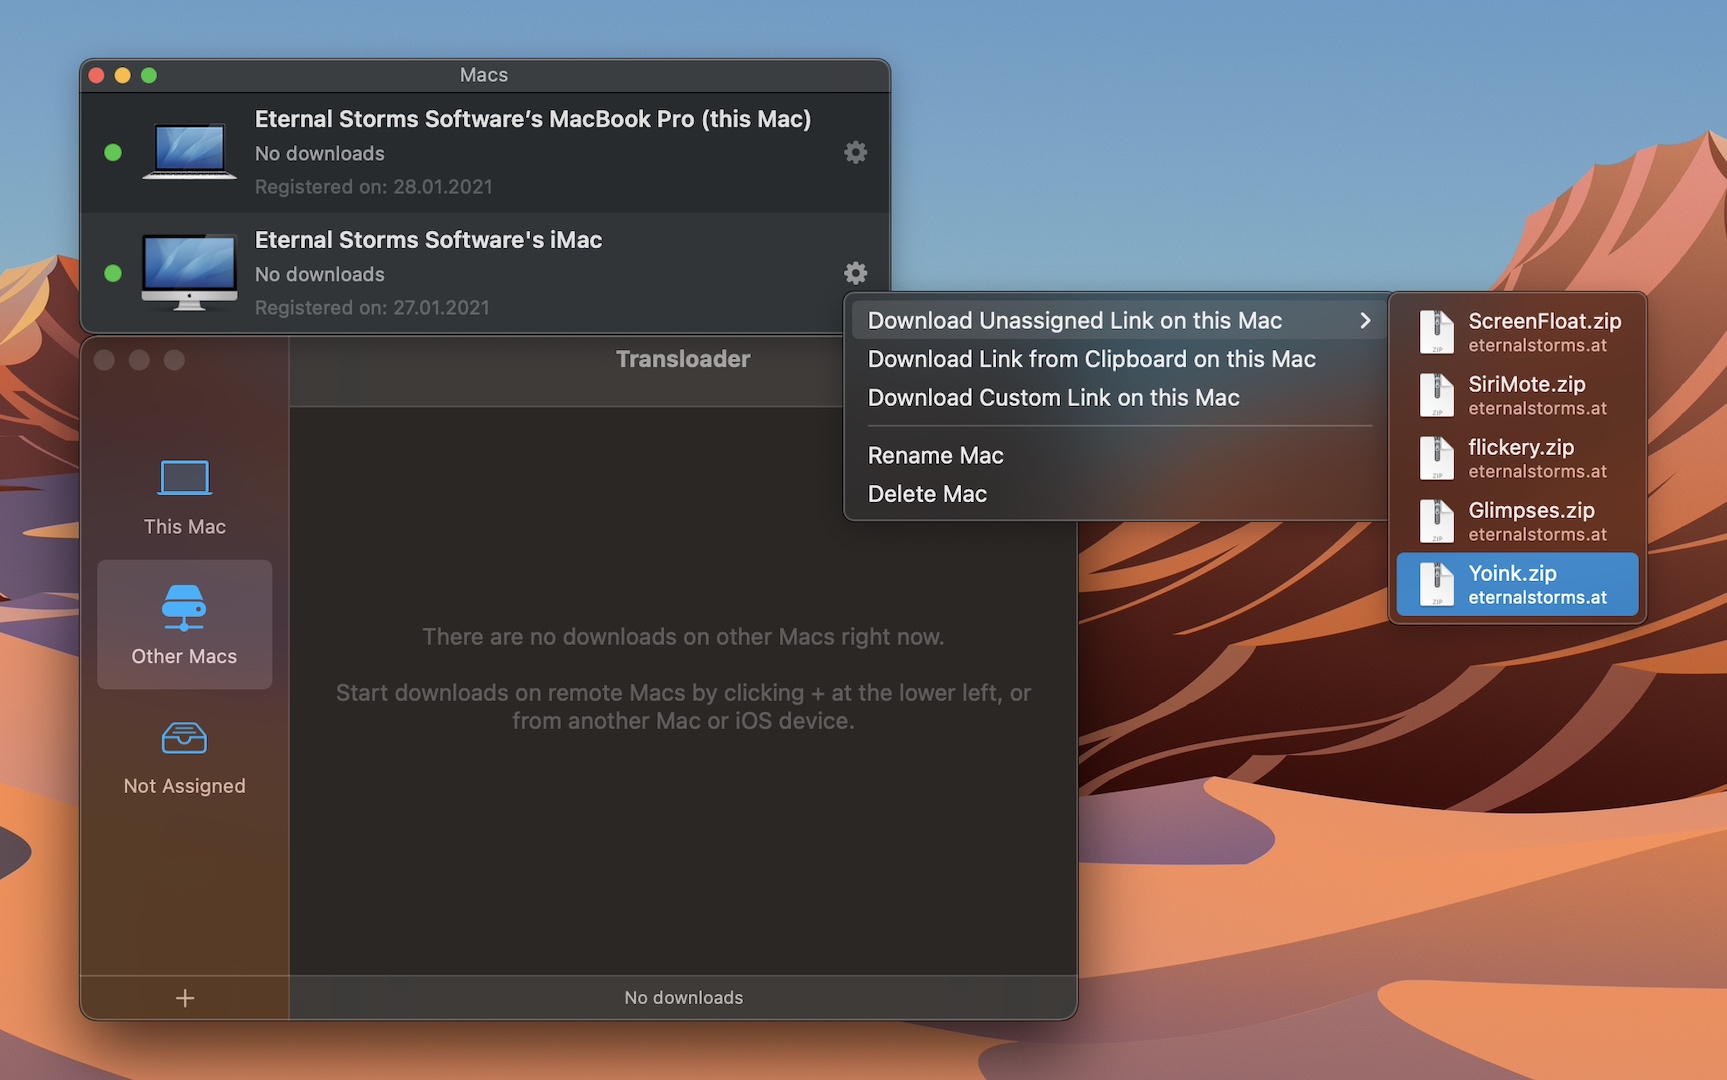Click the ScreenFloat.zip file icon

pyautogui.click(x=1437, y=331)
